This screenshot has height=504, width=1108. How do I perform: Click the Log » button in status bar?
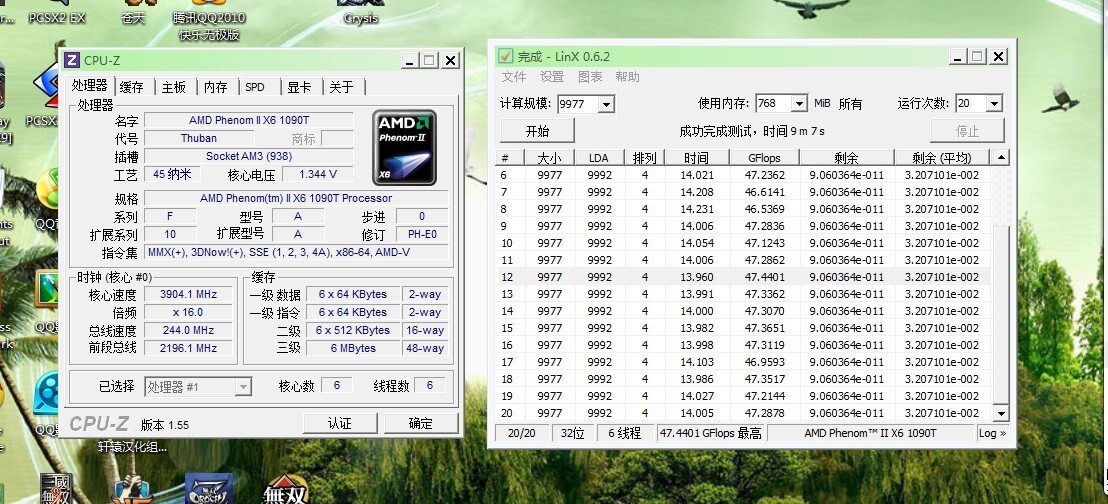[x=993, y=433]
